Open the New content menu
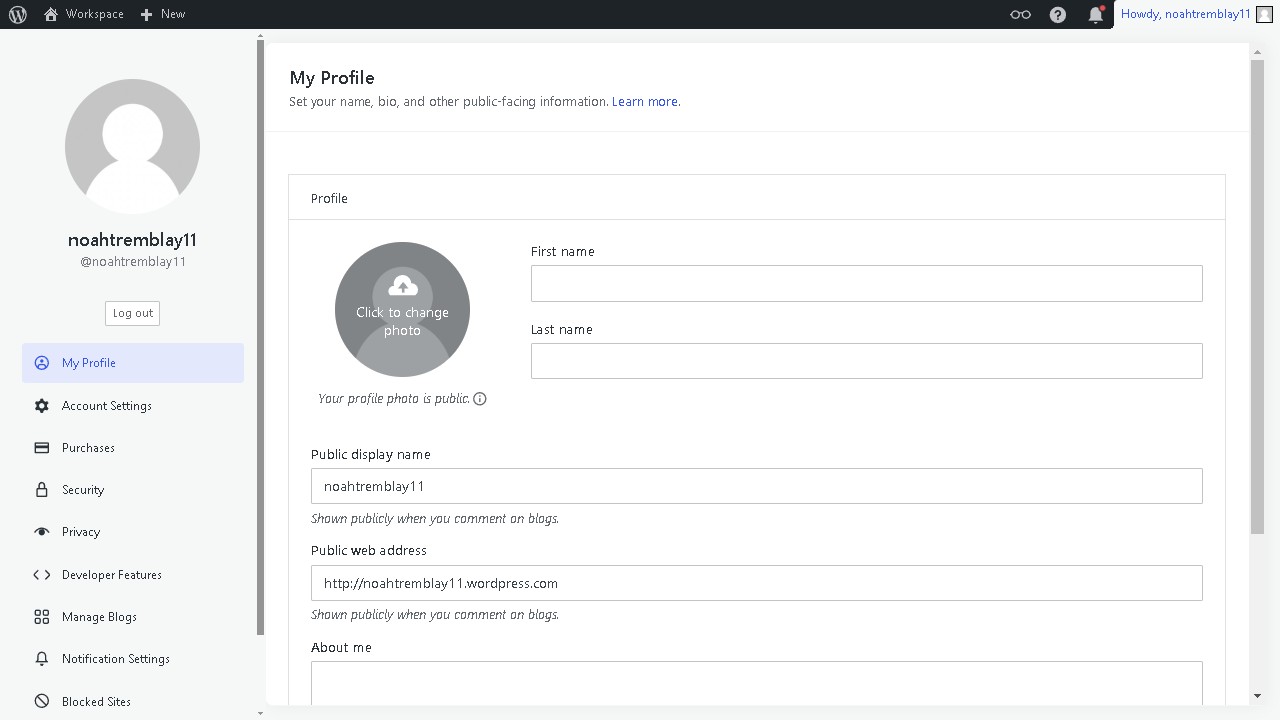1280x720 pixels. point(163,14)
